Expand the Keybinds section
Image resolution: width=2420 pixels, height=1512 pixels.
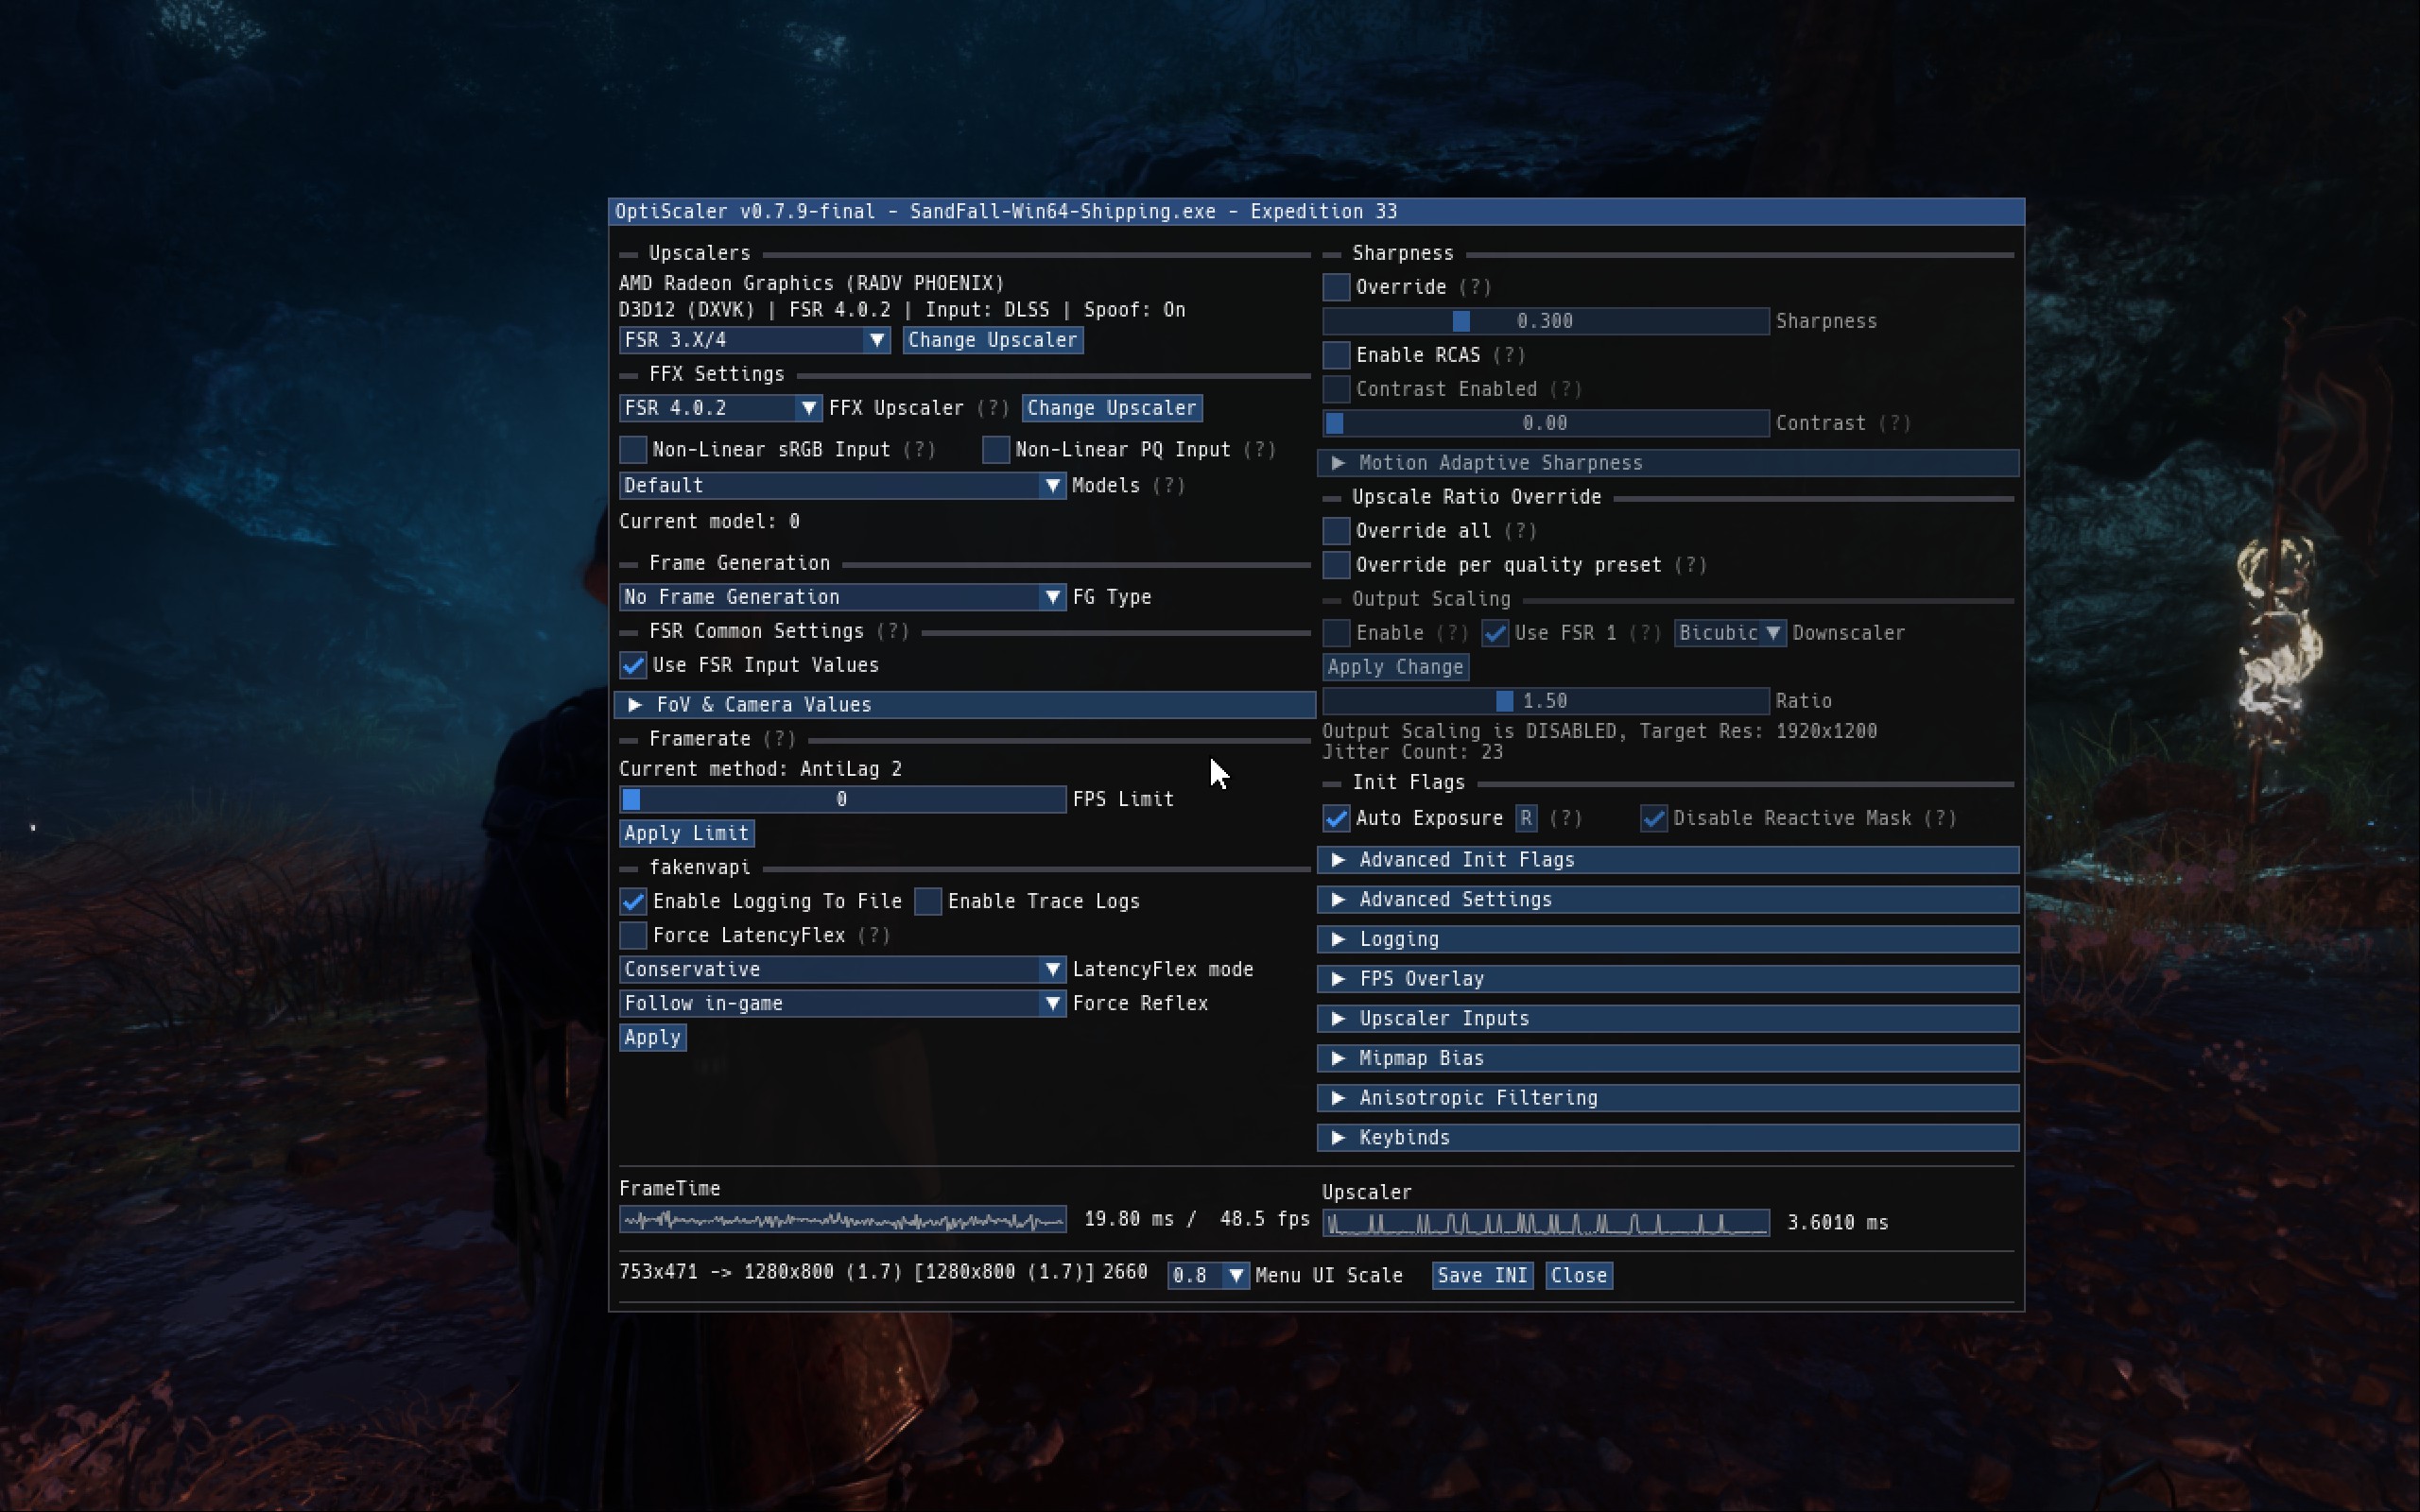[1668, 1138]
